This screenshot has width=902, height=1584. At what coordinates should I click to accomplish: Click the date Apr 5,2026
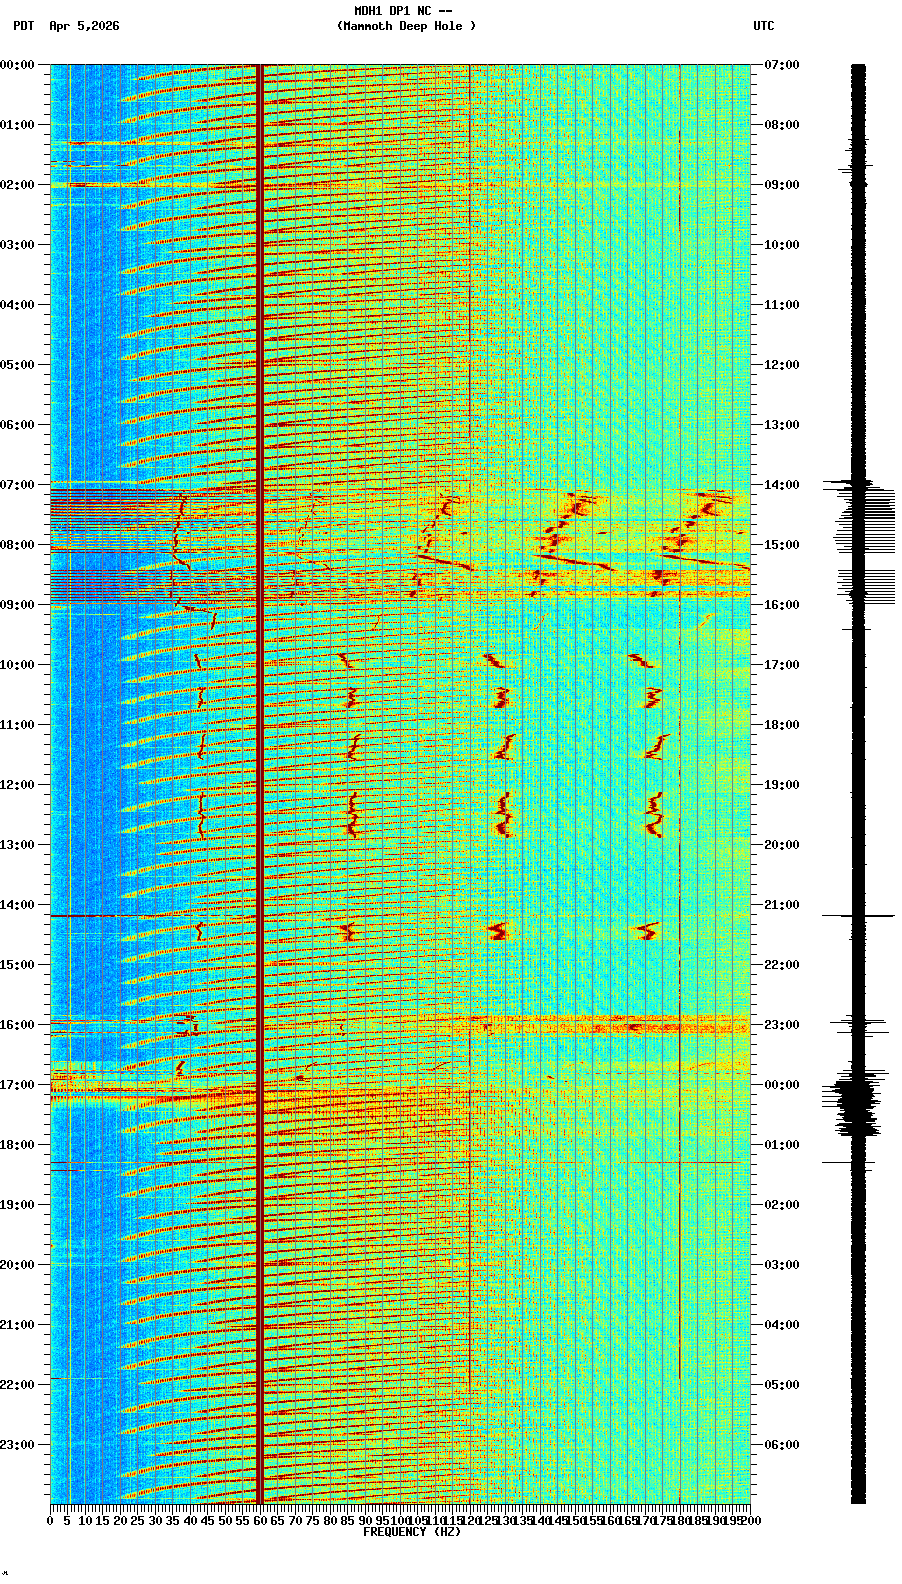click(84, 26)
